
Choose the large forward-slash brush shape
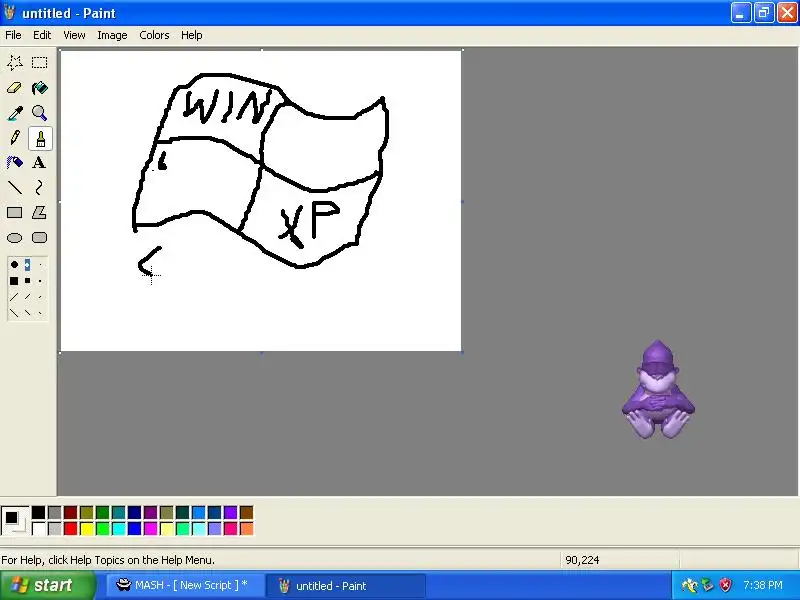(x=14, y=297)
